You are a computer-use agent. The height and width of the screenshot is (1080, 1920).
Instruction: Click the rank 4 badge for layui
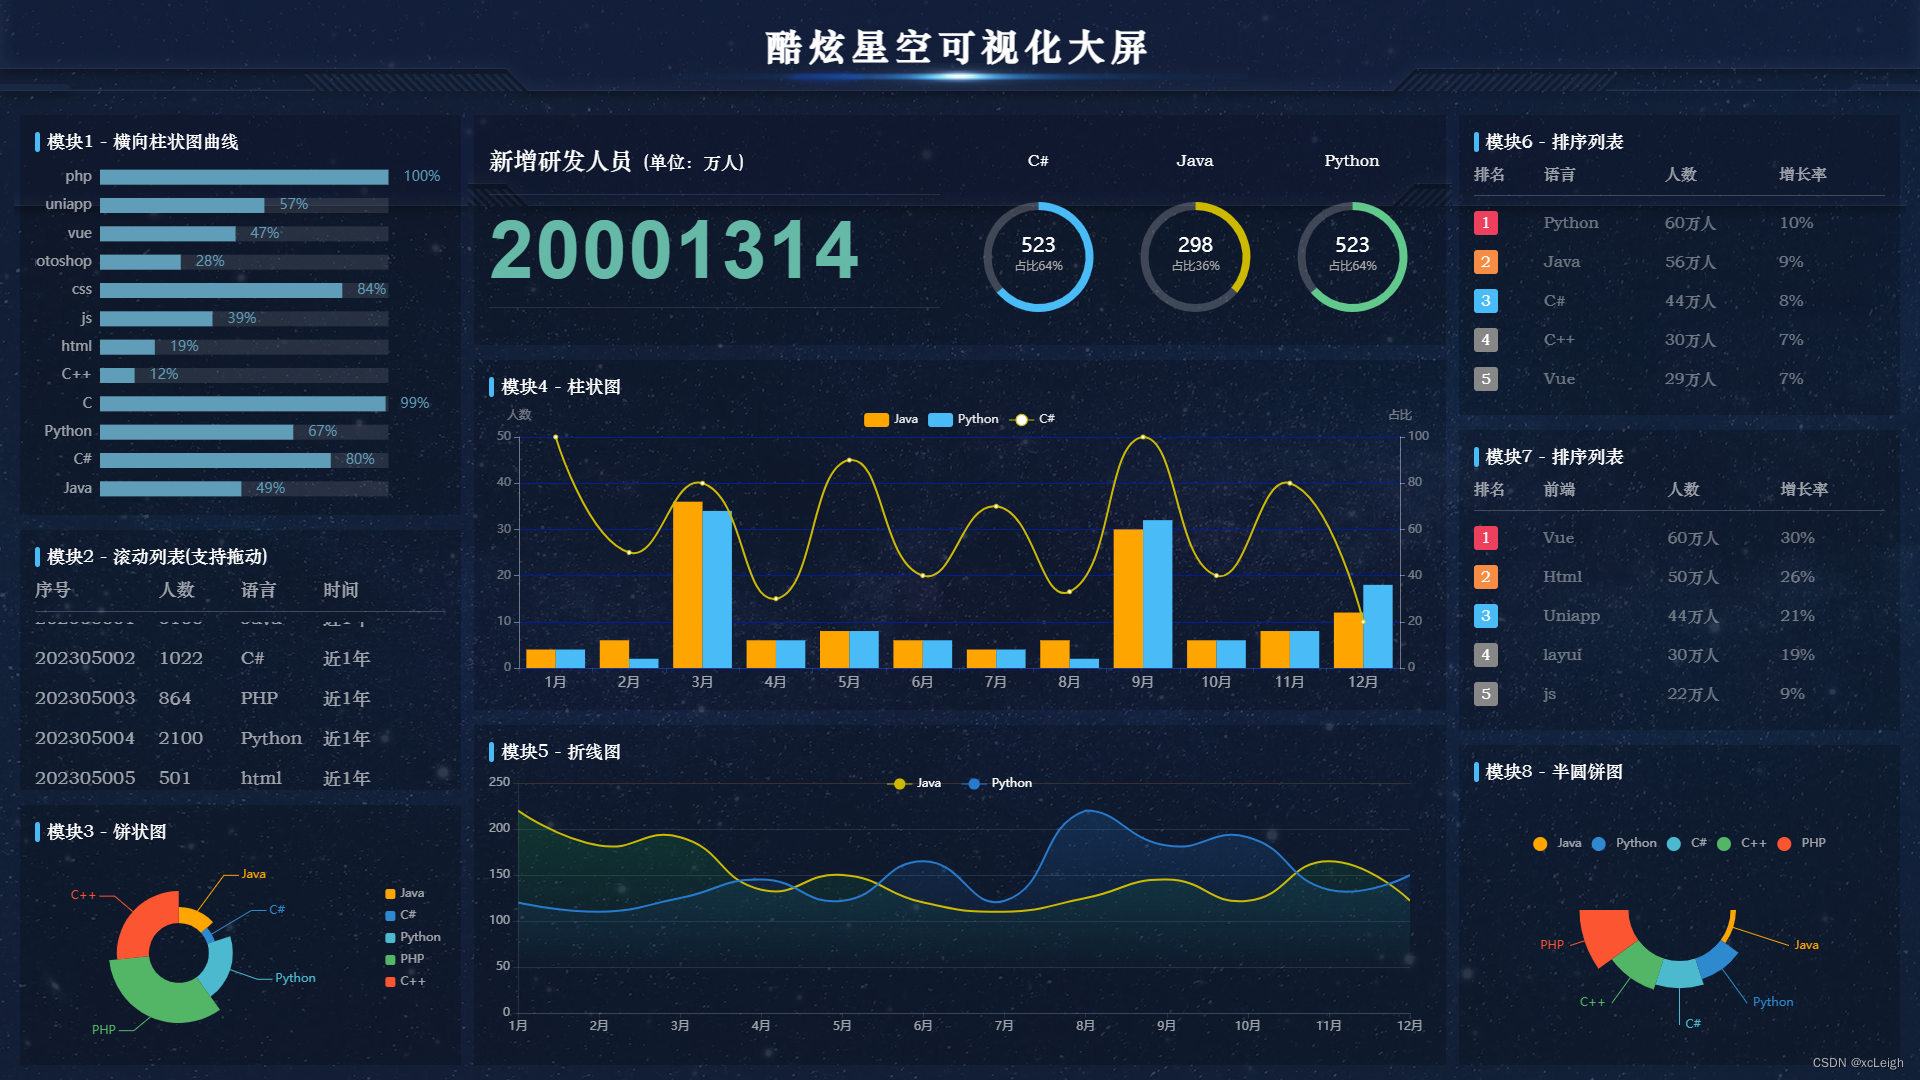(1485, 655)
